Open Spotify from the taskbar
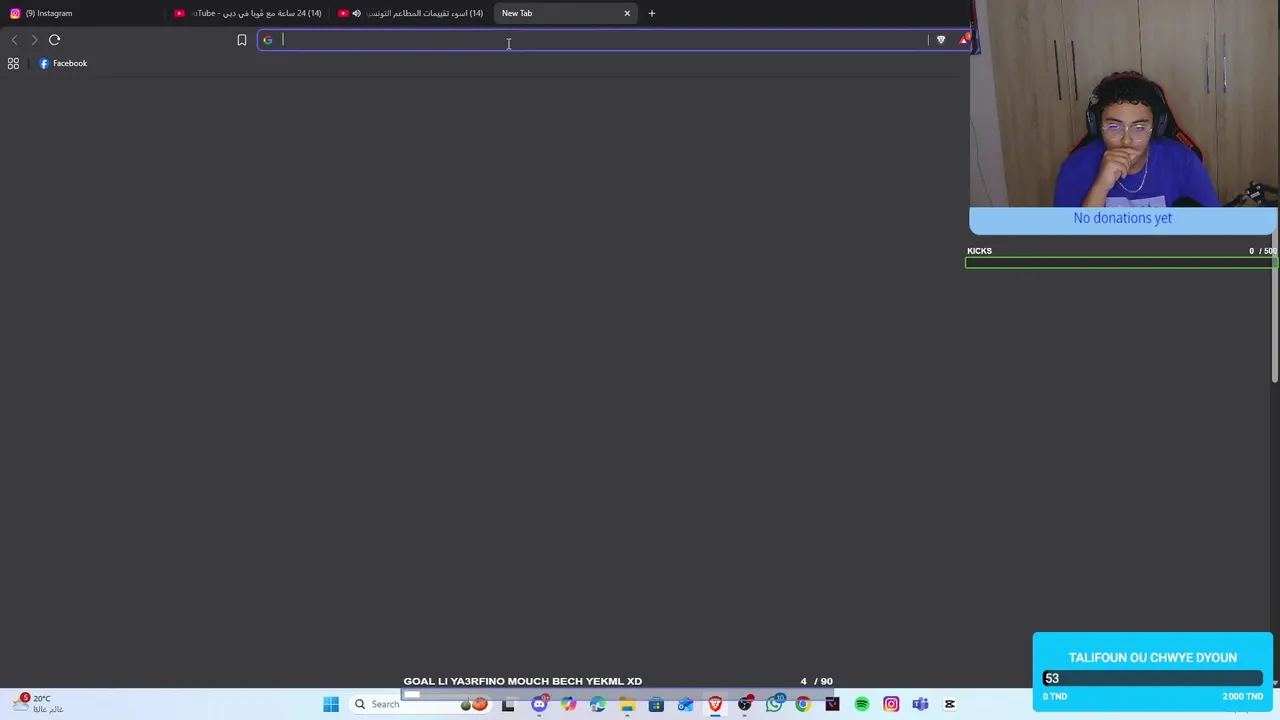1280x720 pixels. coord(862,704)
